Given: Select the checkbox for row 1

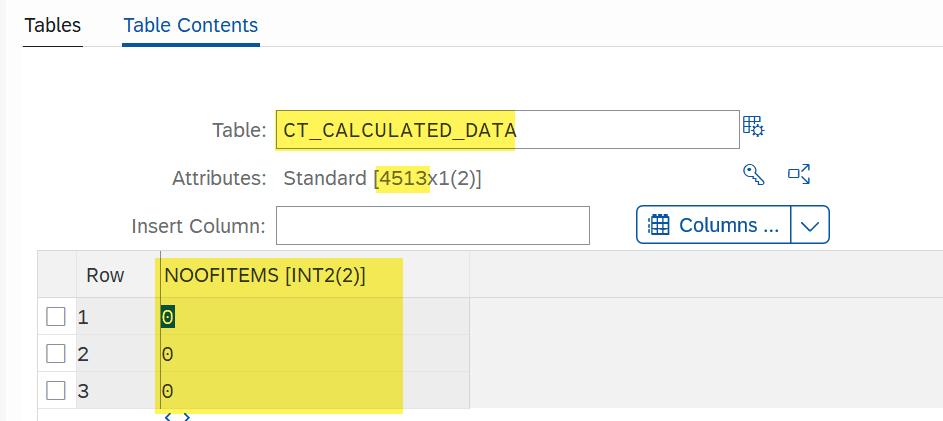Looking at the screenshot, I should pos(56,317).
